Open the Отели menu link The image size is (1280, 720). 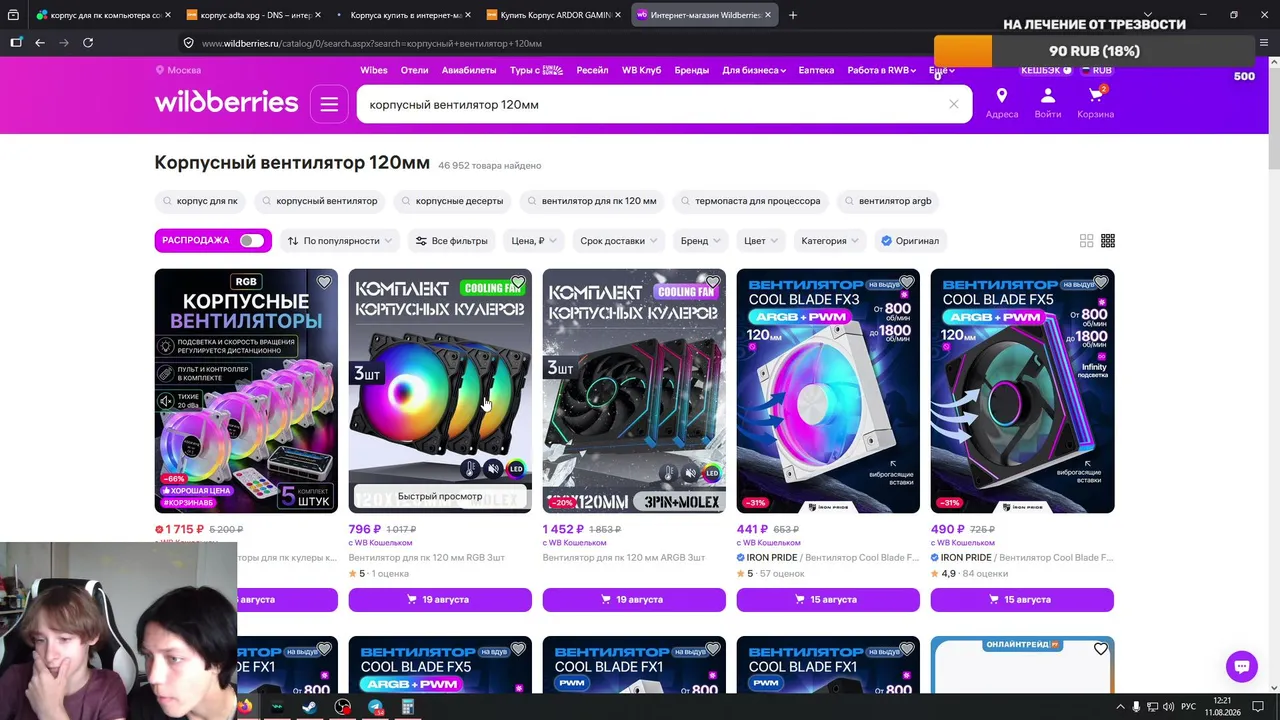(414, 70)
